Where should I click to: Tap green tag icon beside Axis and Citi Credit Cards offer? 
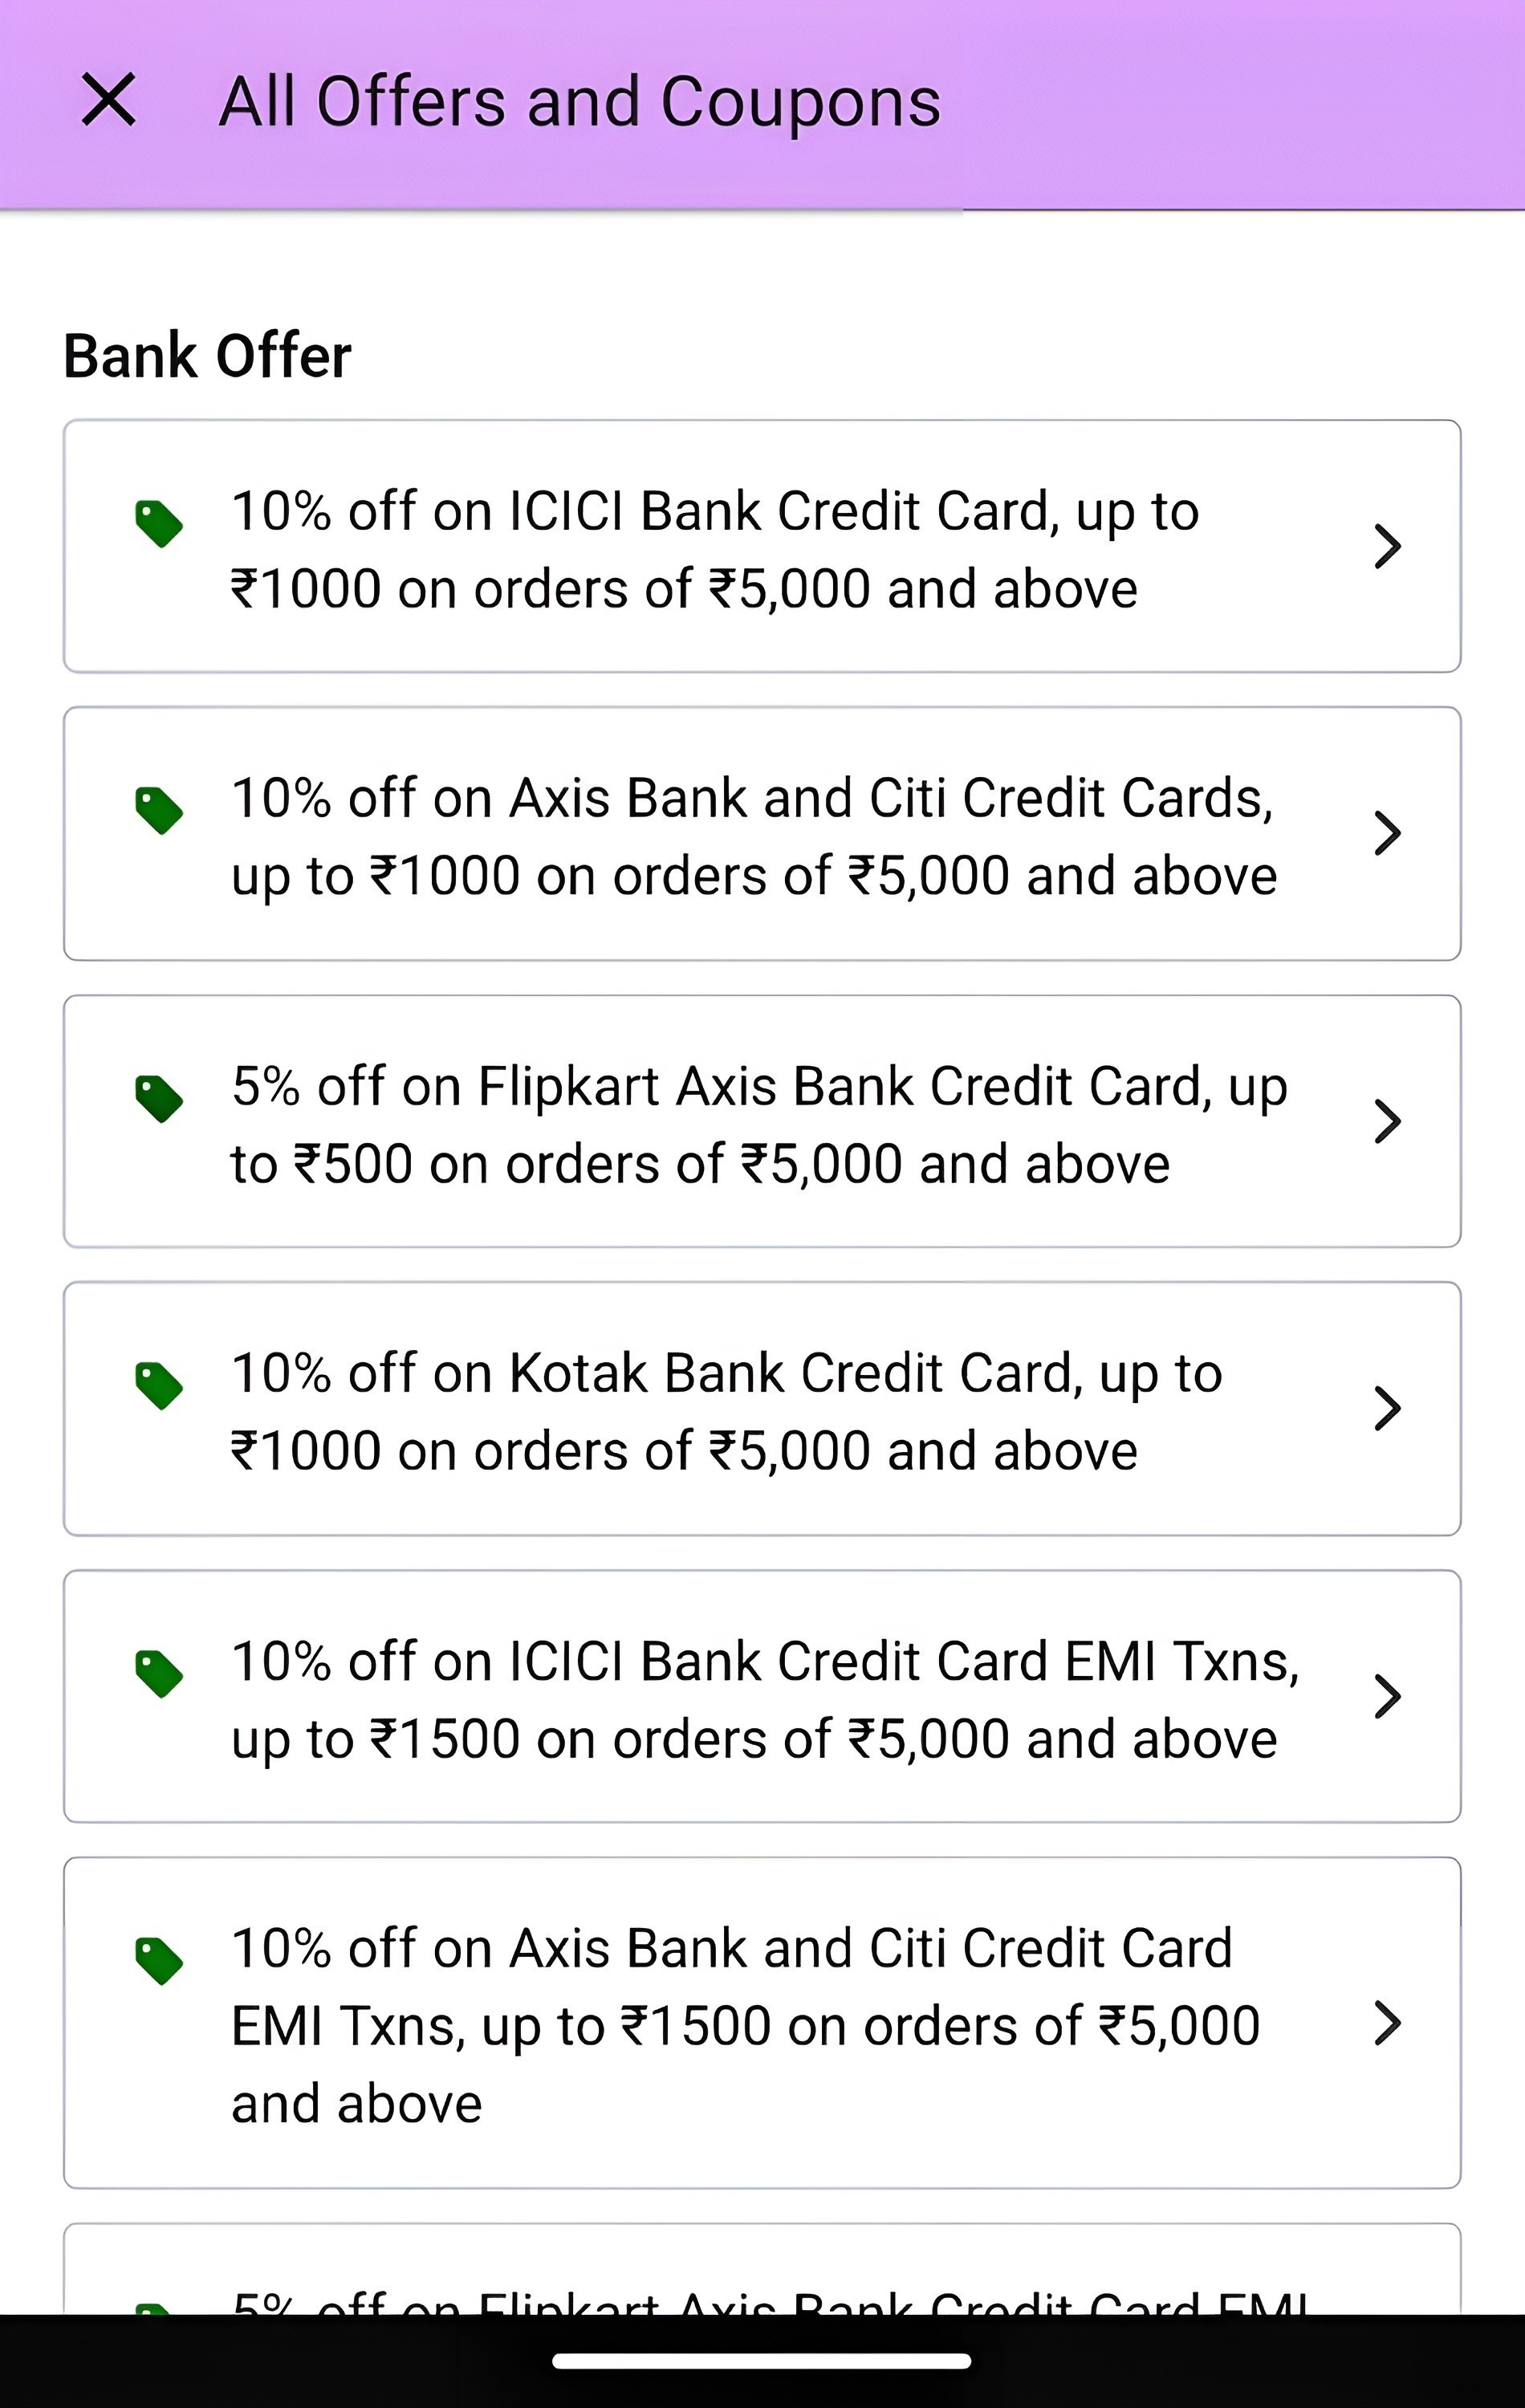[159, 810]
